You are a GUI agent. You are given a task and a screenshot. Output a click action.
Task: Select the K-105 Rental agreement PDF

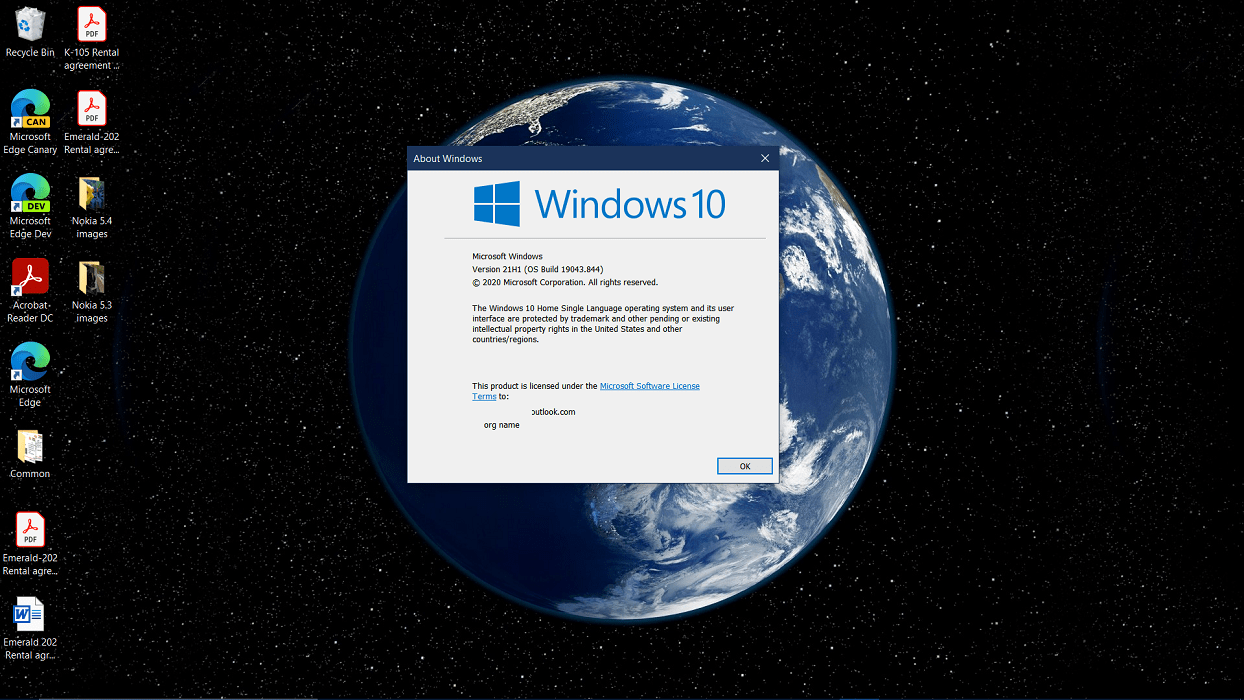tap(91, 38)
